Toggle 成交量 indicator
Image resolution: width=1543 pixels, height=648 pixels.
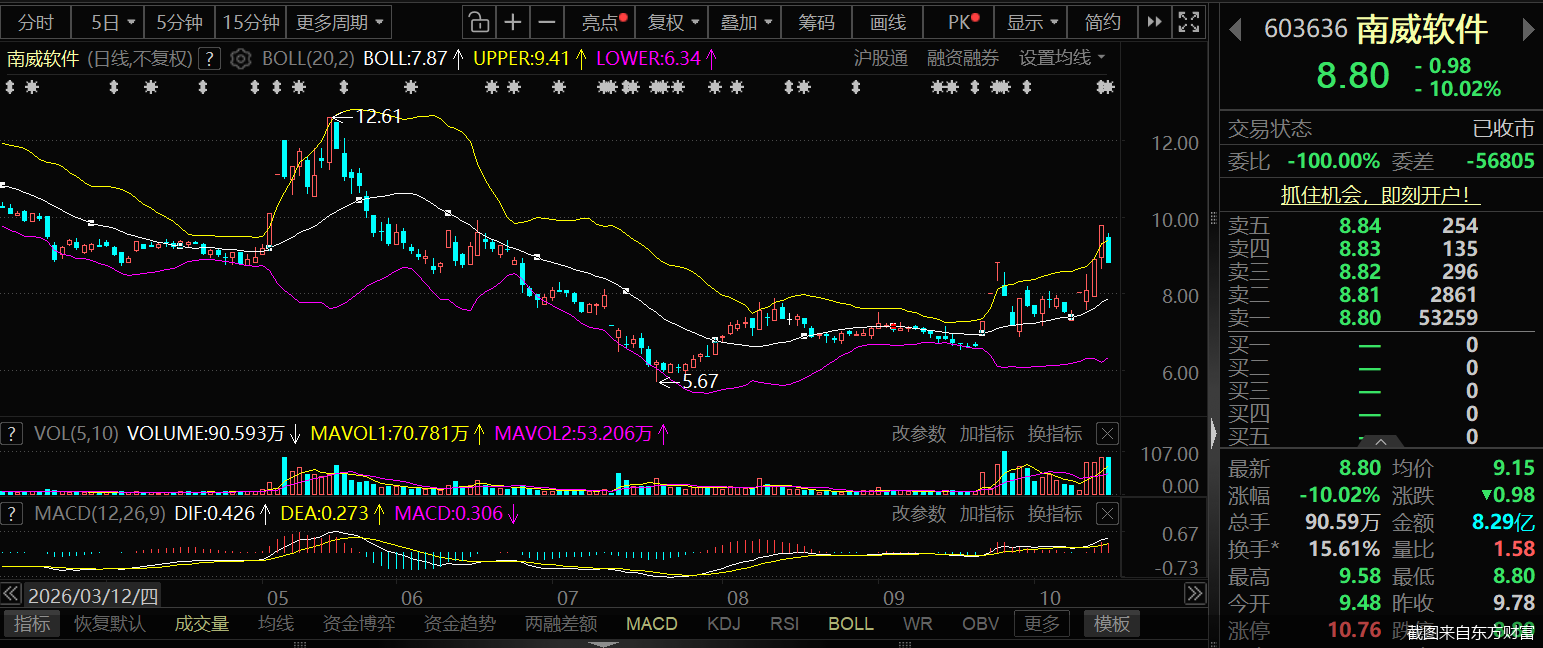pyautogui.click(x=202, y=624)
